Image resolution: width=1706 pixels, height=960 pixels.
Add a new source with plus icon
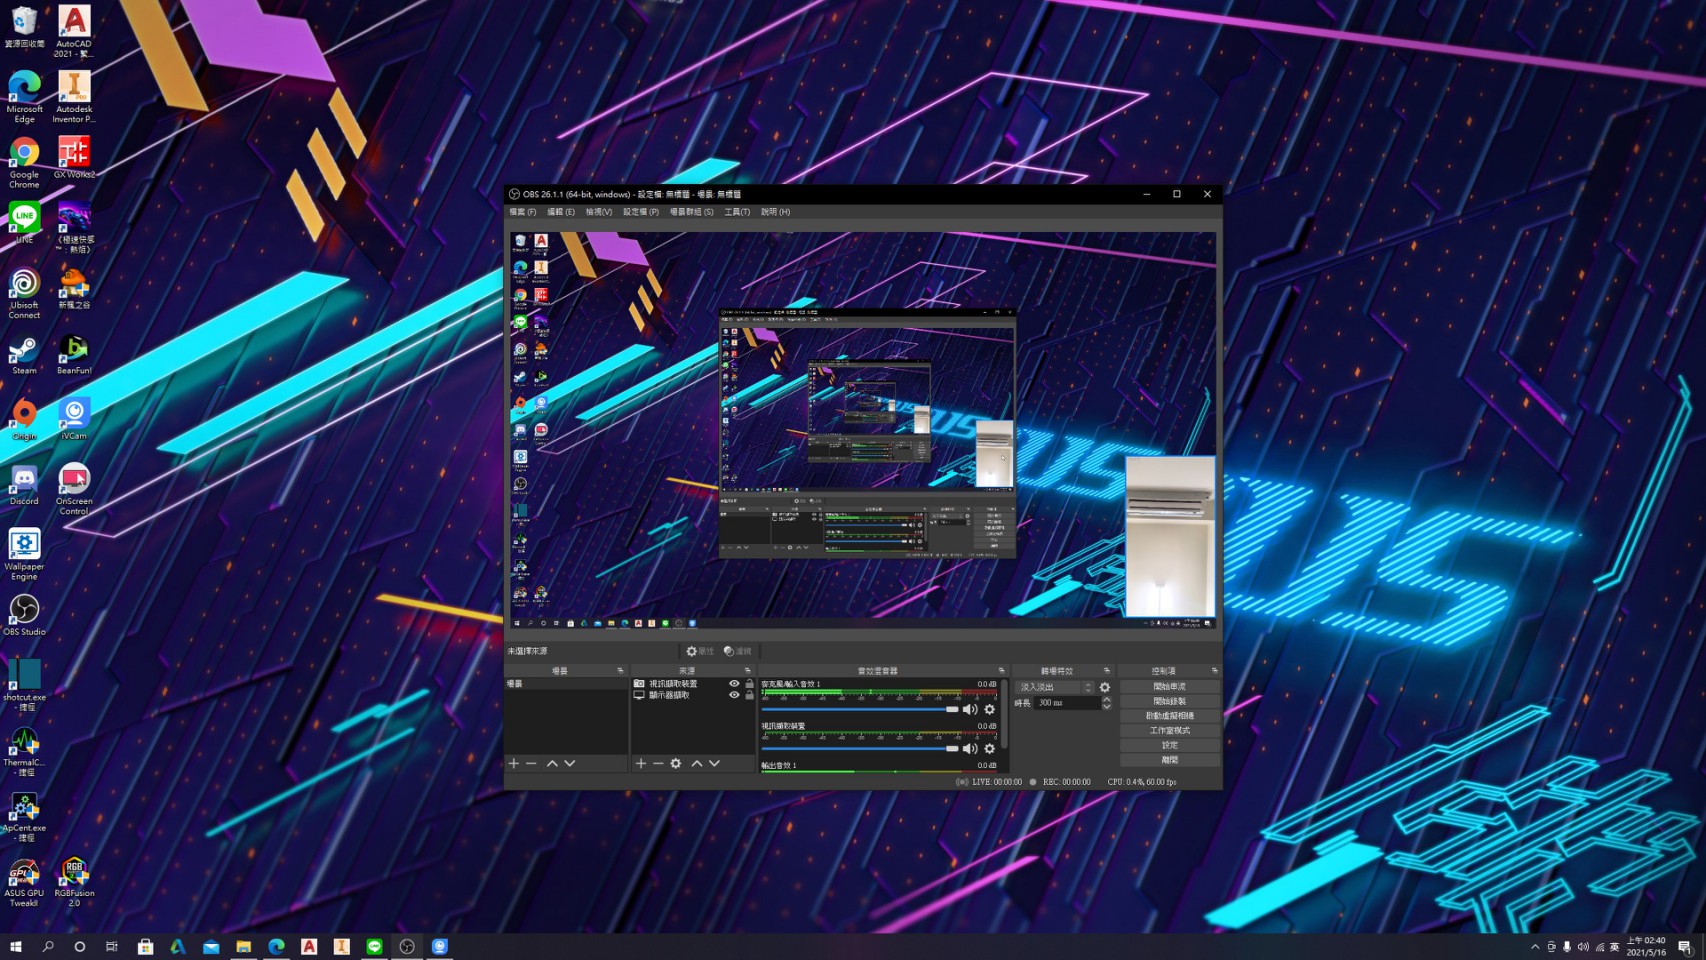(641, 763)
